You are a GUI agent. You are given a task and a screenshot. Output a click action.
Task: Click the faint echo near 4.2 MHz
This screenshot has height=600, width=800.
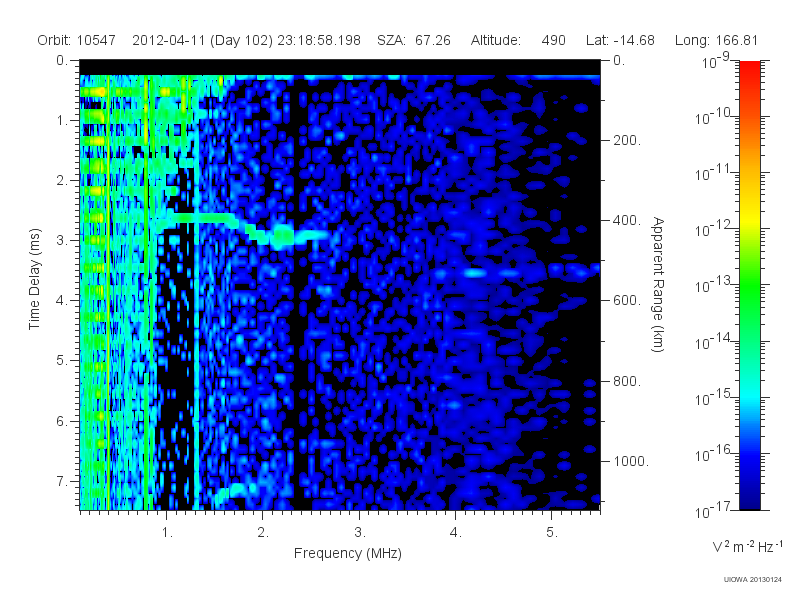coord(475,273)
